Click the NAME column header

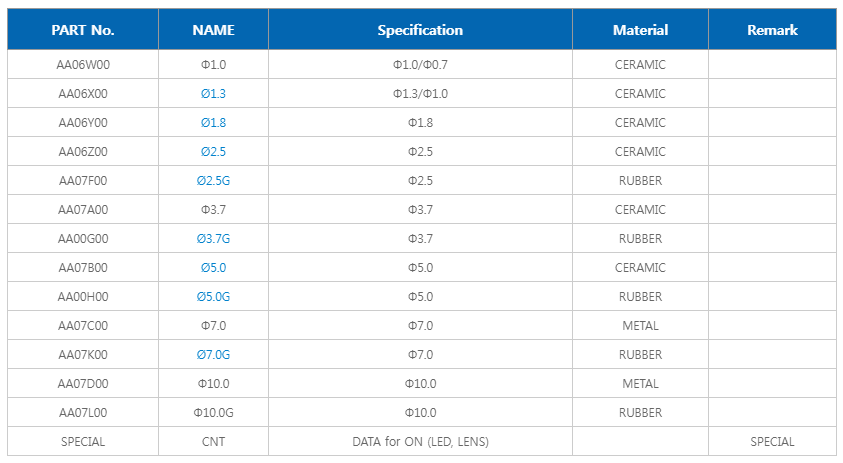point(213,30)
